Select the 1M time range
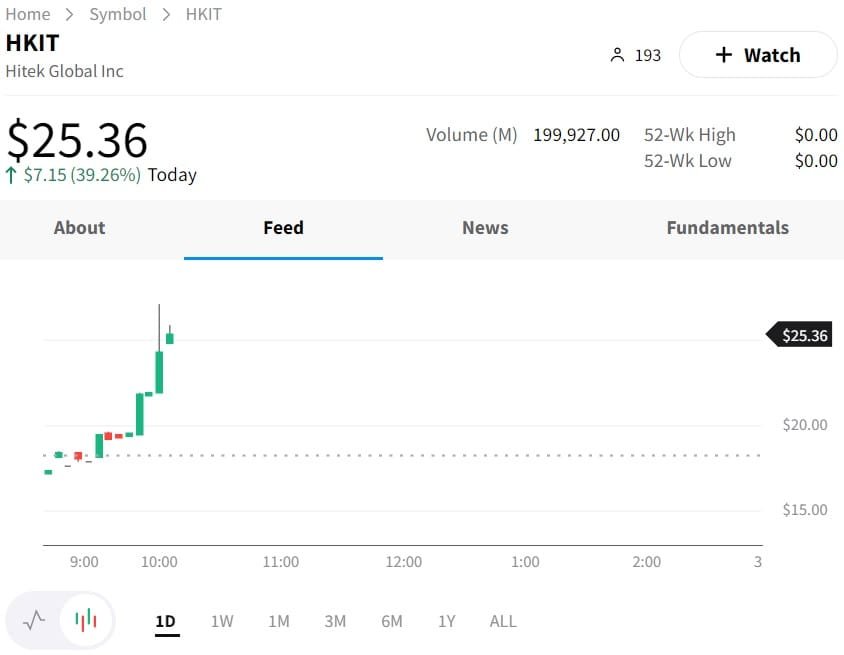 click(279, 621)
